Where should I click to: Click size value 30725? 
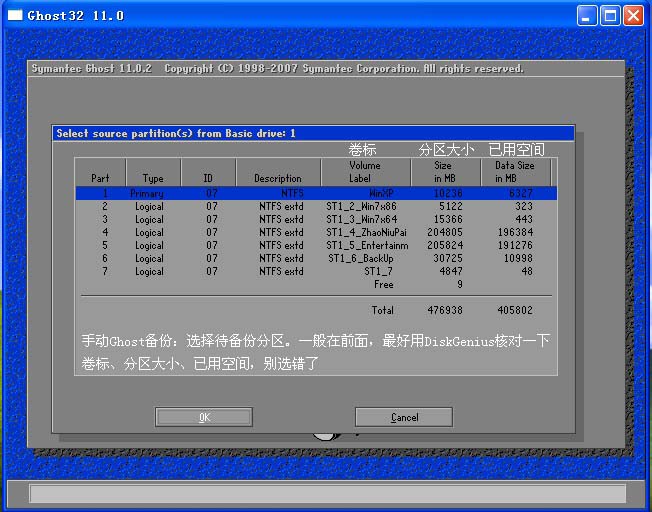[448, 258]
